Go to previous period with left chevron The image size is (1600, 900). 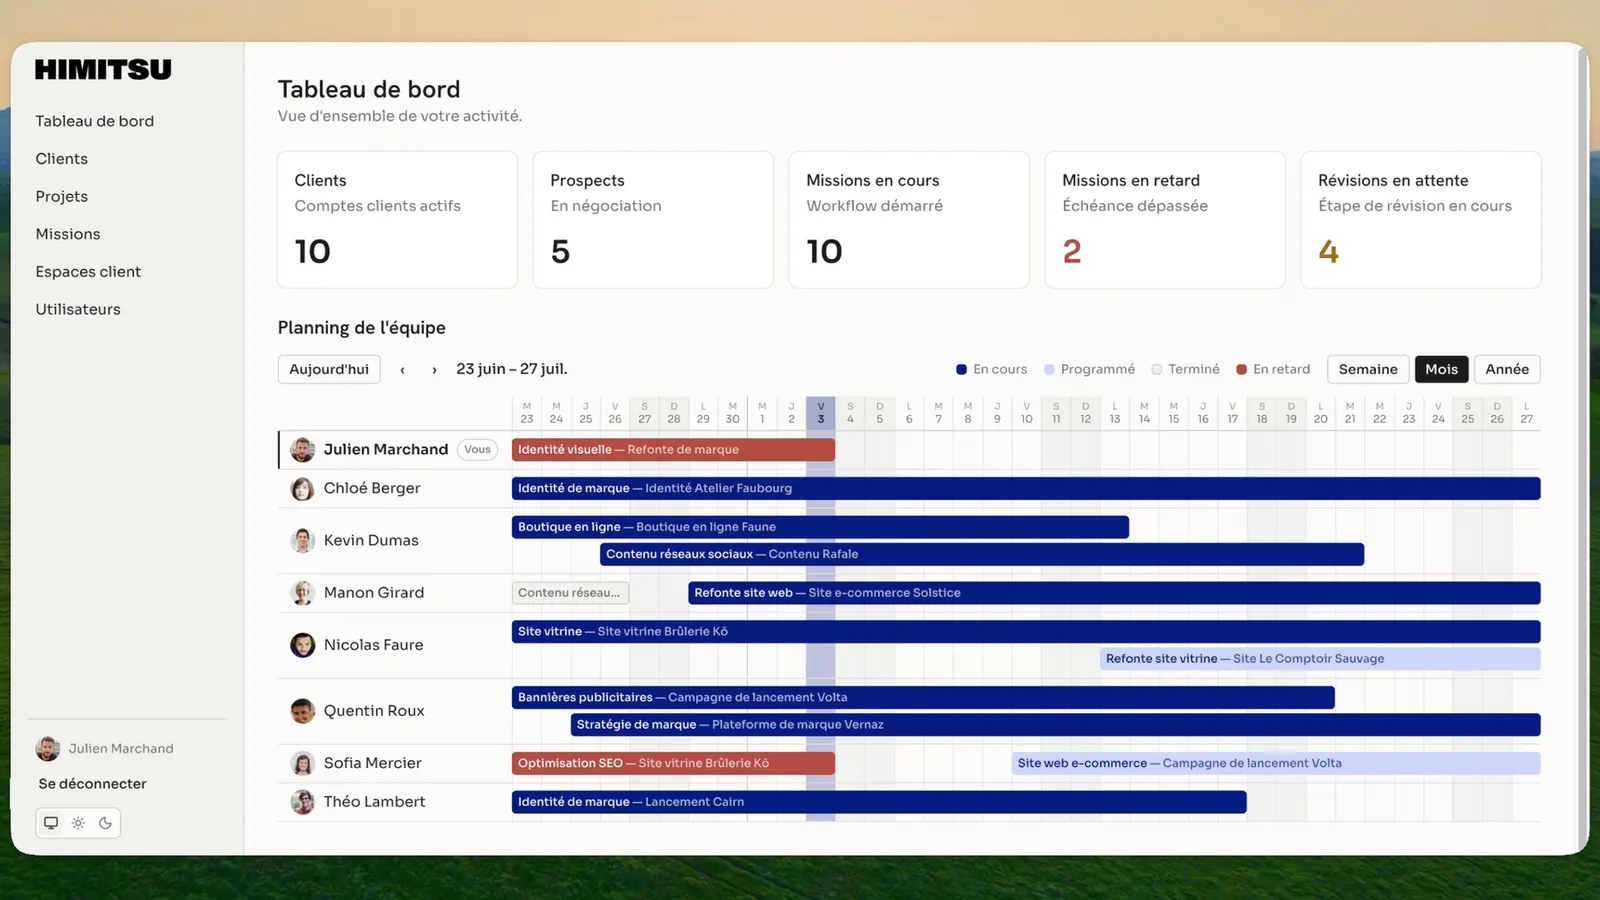[402, 370]
